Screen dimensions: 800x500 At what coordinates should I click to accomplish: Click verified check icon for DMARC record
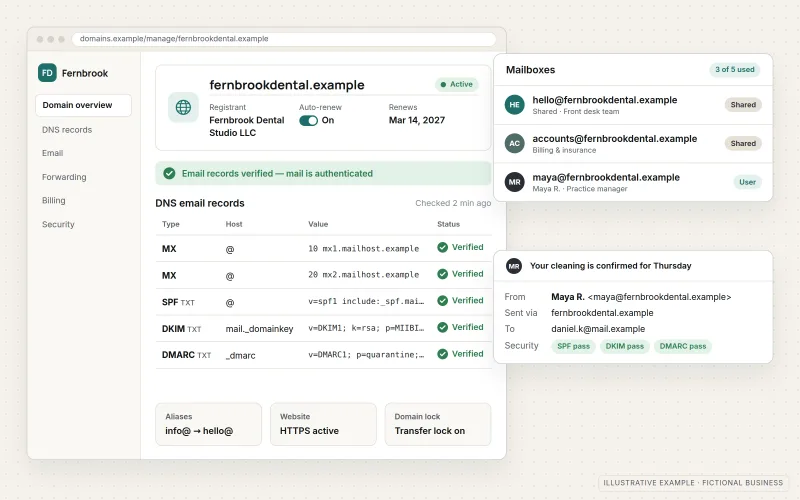442,354
